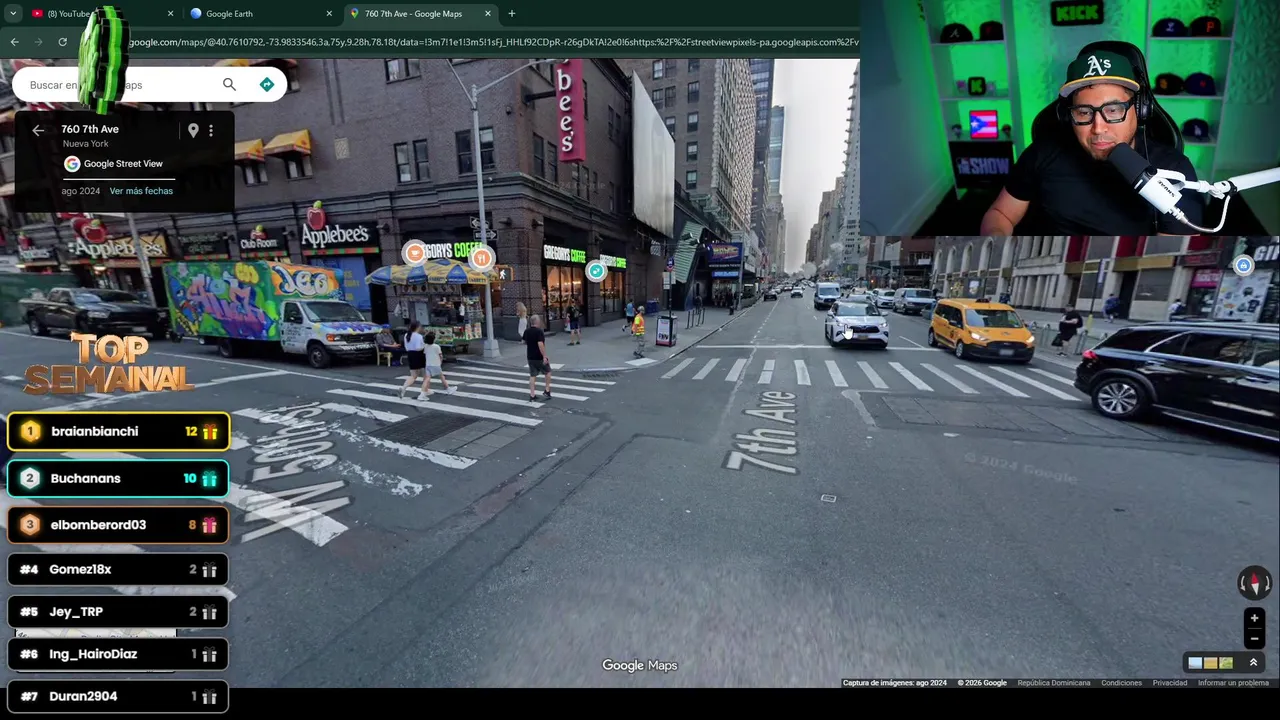Click the Ing_HairoDiaz leaderboard row
The height and width of the screenshot is (720, 1280).
coord(118,654)
